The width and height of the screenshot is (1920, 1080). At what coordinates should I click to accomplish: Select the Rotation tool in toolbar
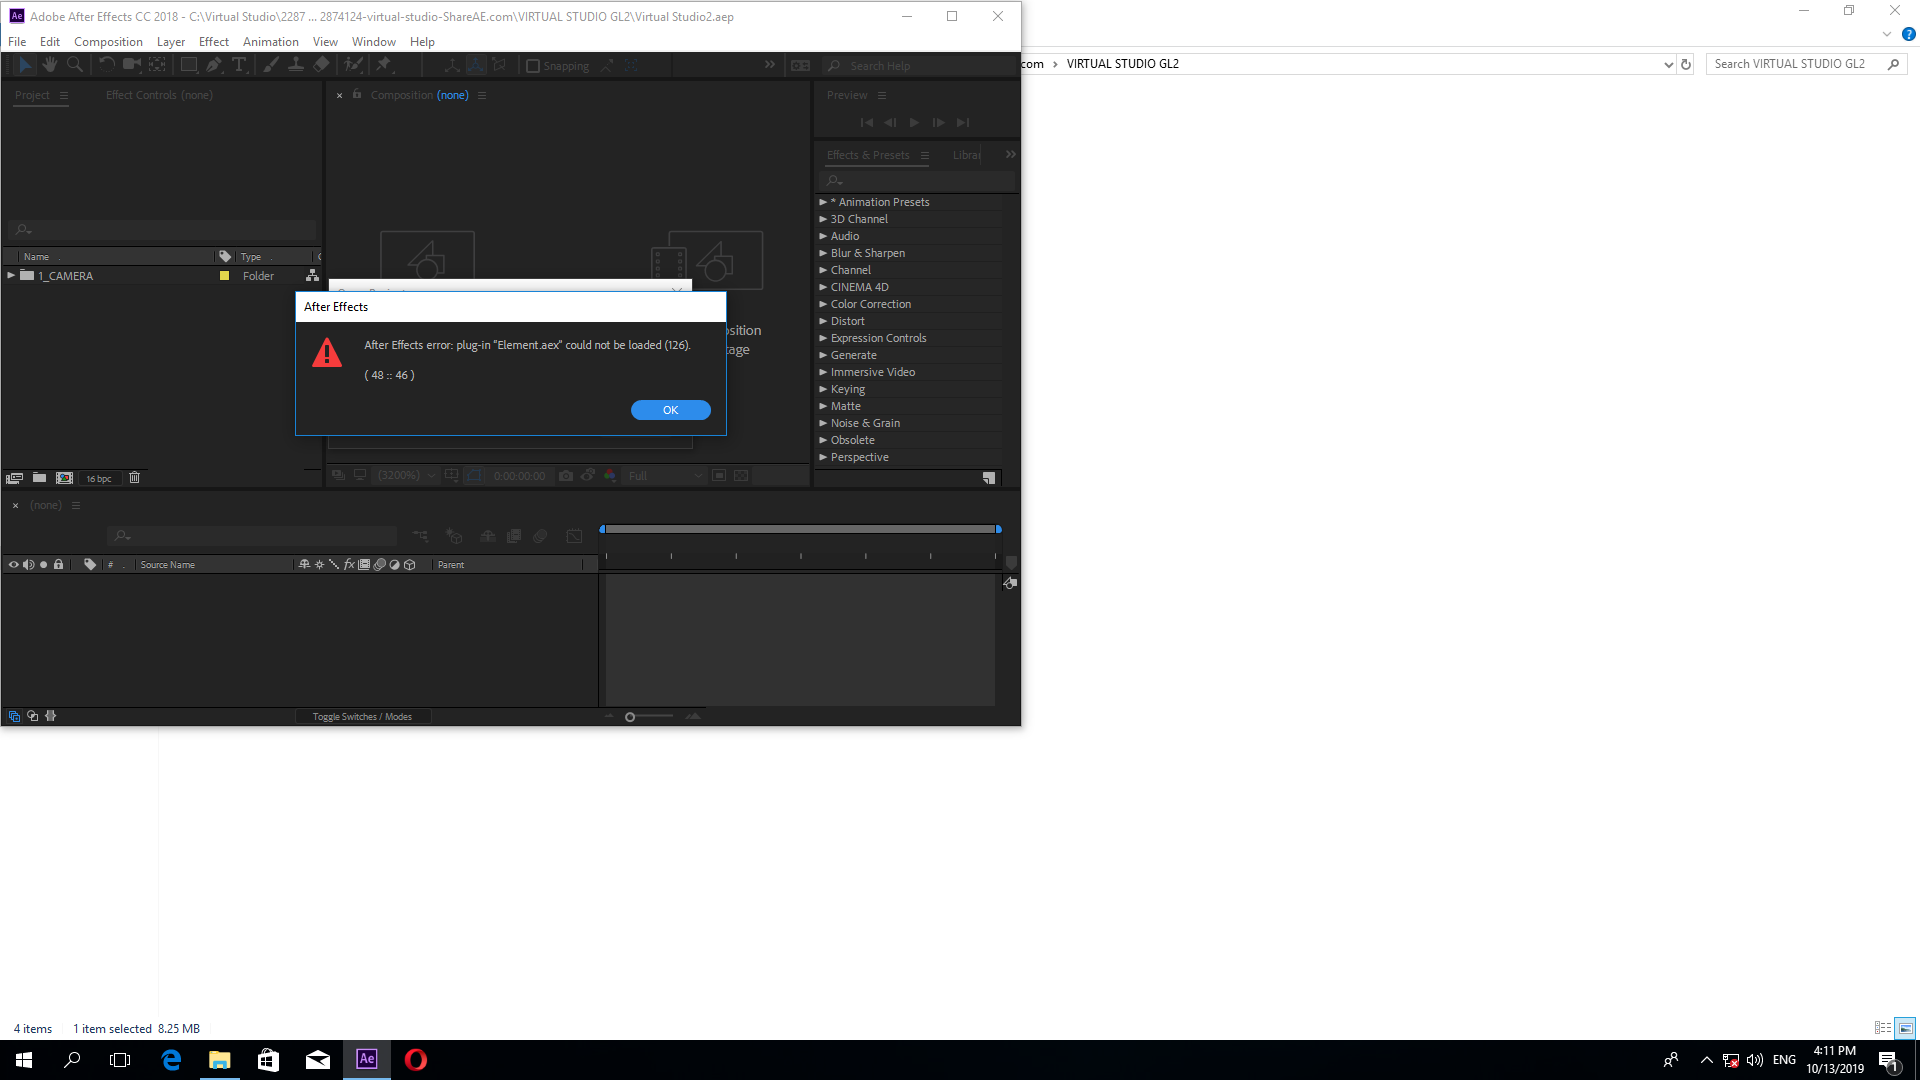[104, 65]
